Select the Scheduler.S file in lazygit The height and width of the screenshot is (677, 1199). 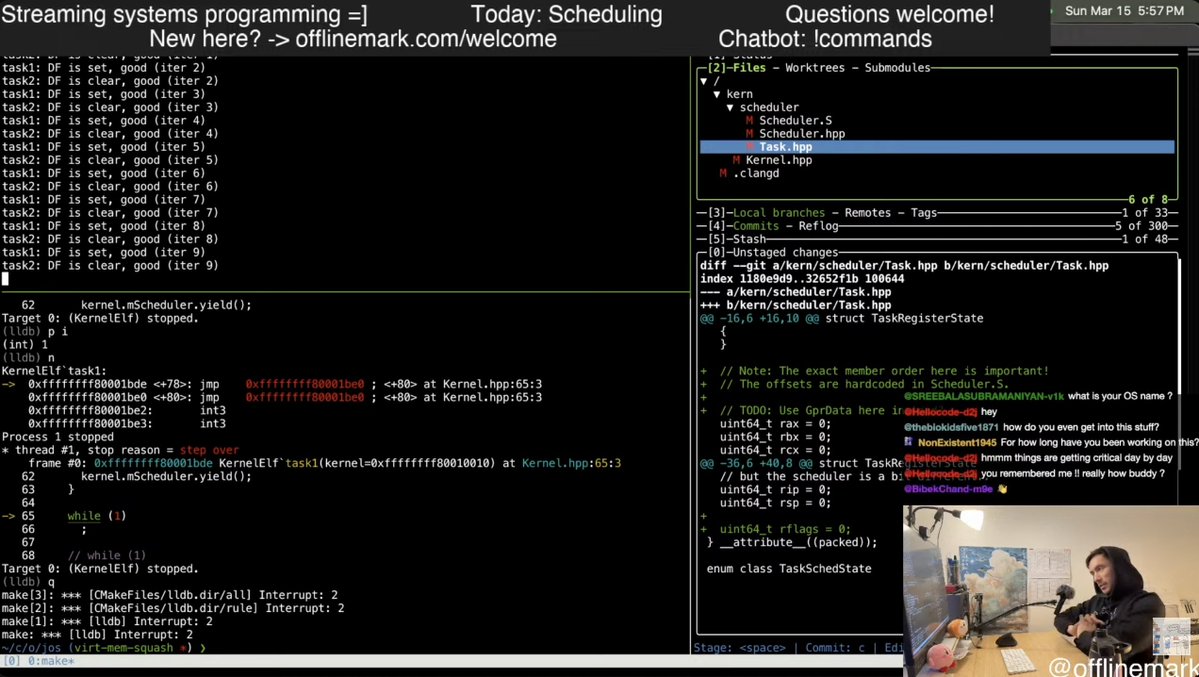coord(795,120)
